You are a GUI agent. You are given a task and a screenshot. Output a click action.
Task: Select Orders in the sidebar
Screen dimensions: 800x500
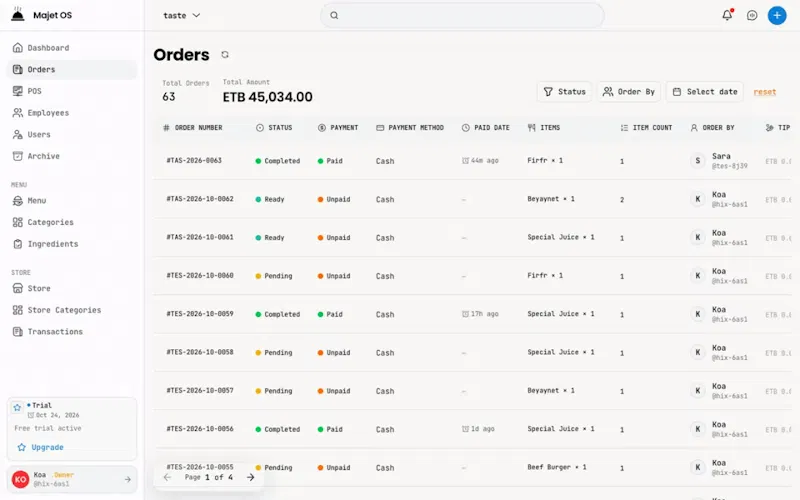[71, 69]
